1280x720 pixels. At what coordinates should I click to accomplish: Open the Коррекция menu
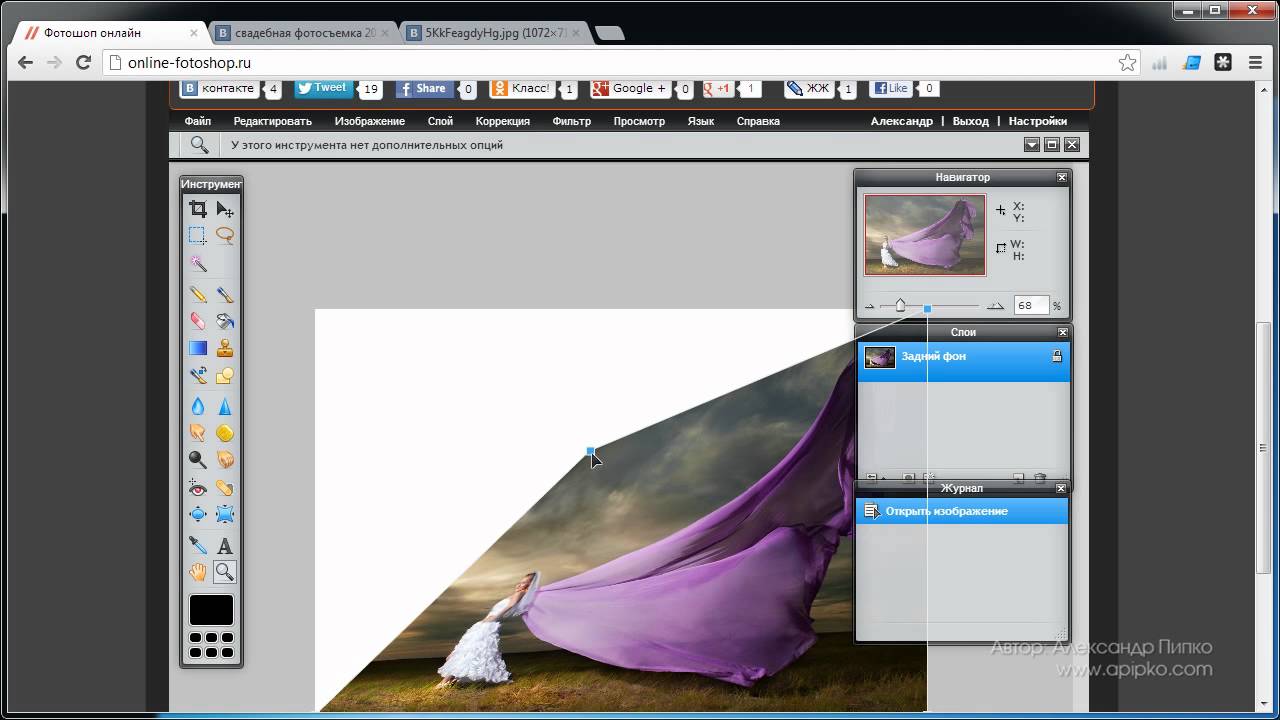point(503,121)
